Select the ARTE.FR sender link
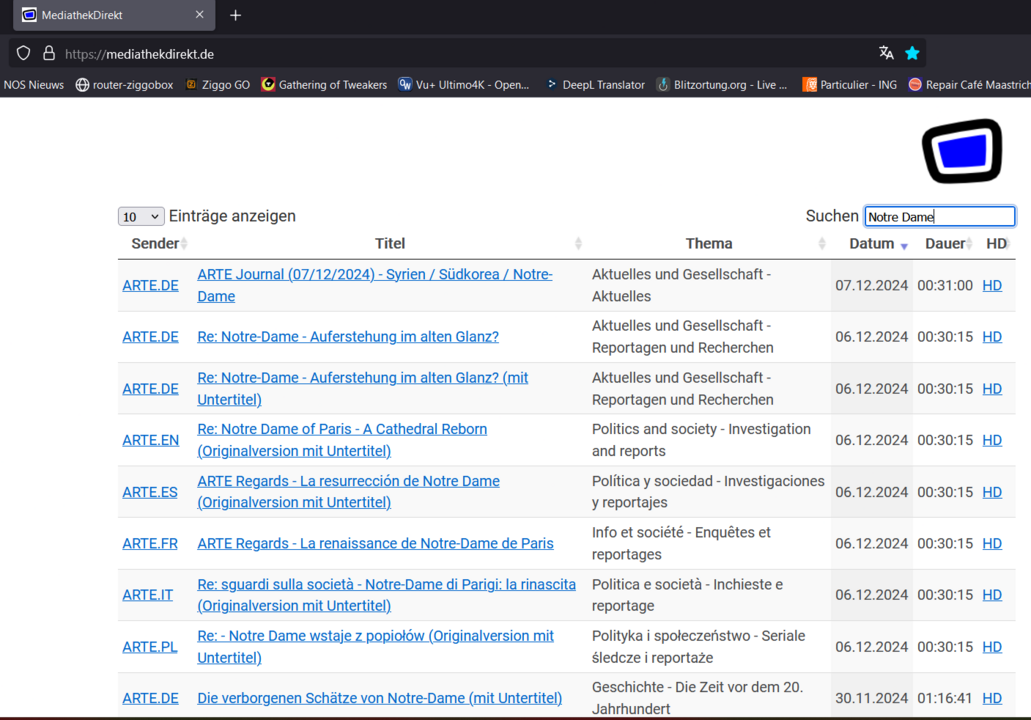 [150, 543]
